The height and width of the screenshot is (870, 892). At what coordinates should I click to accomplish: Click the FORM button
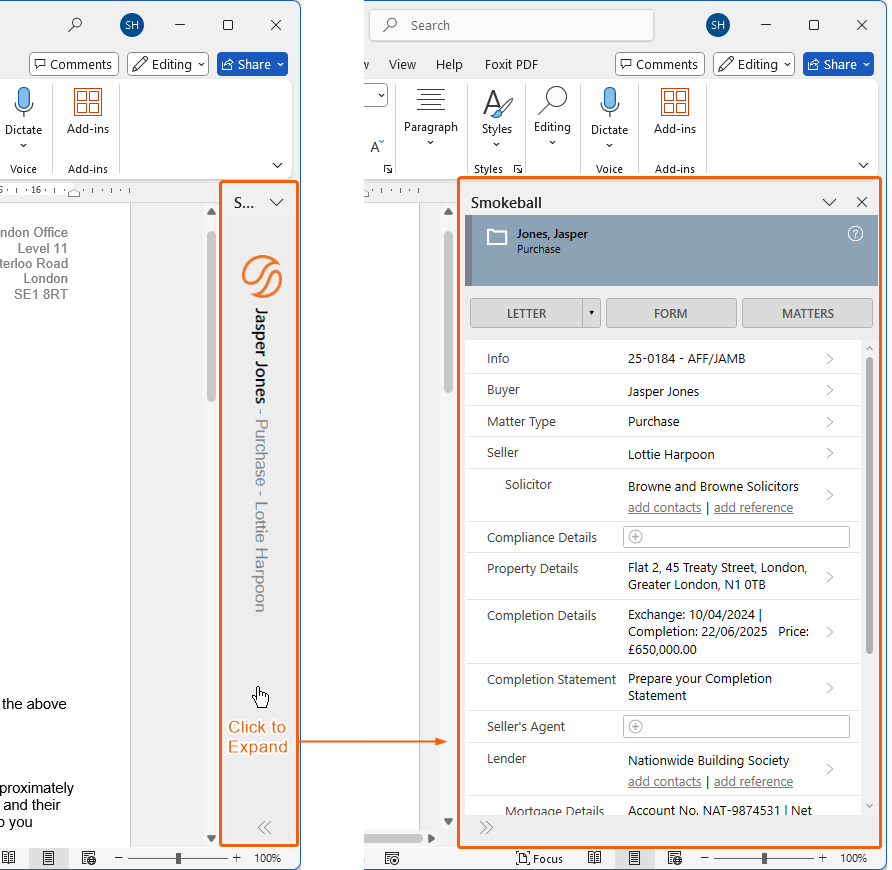[671, 314]
